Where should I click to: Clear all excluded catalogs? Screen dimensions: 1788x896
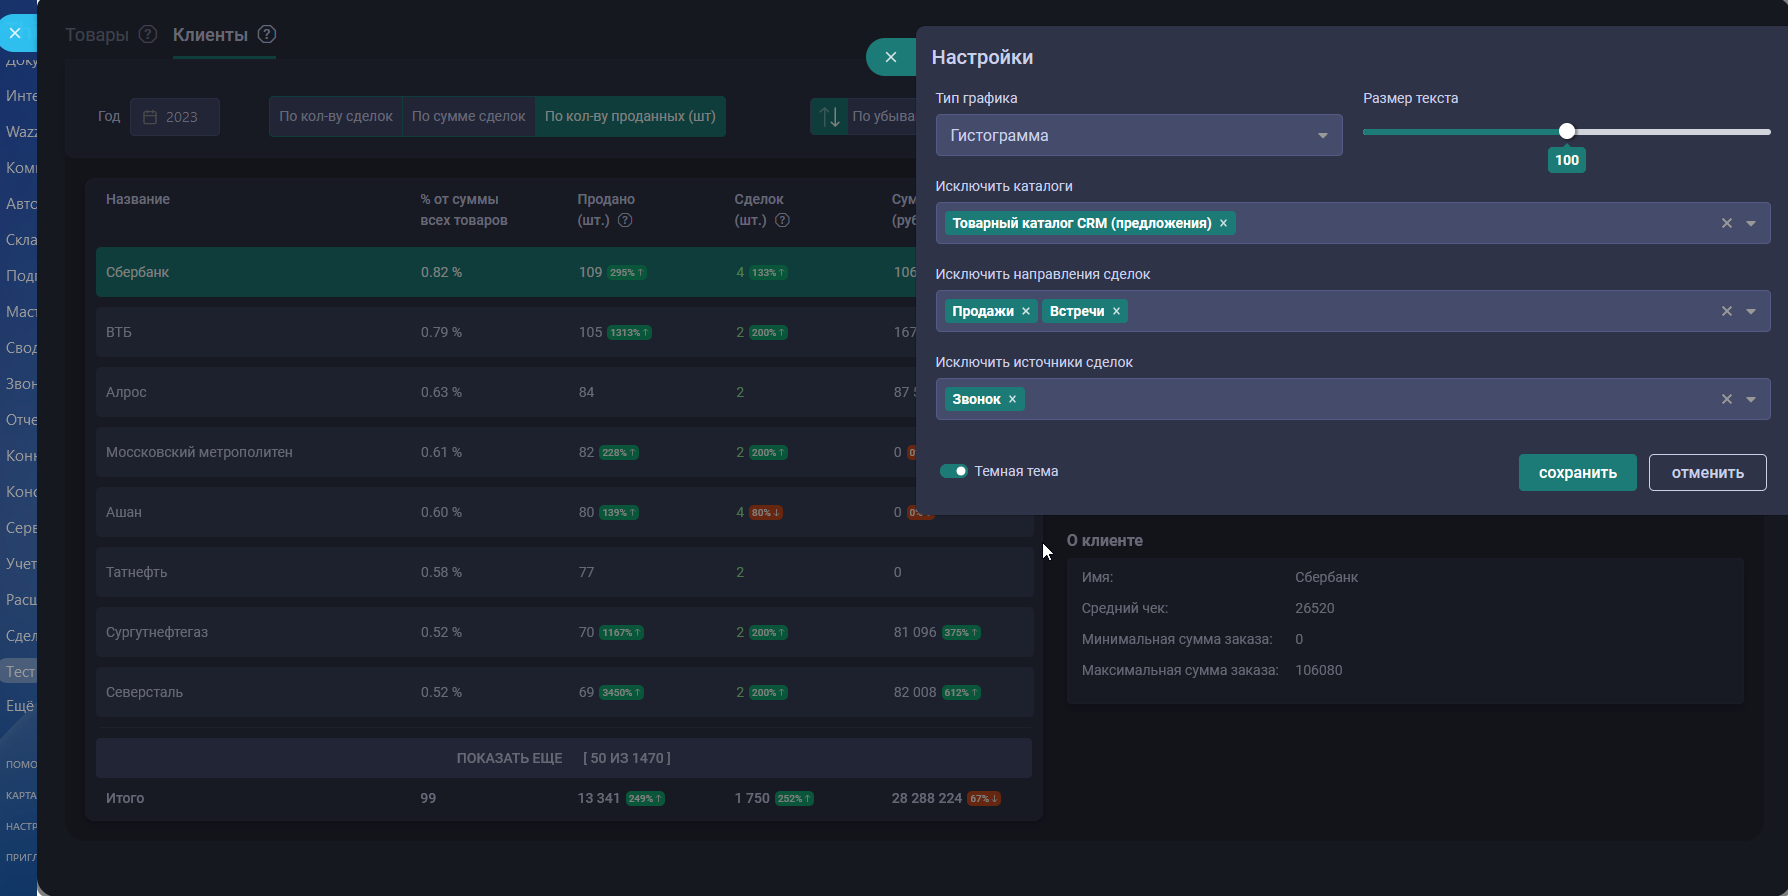tap(1726, 223)
